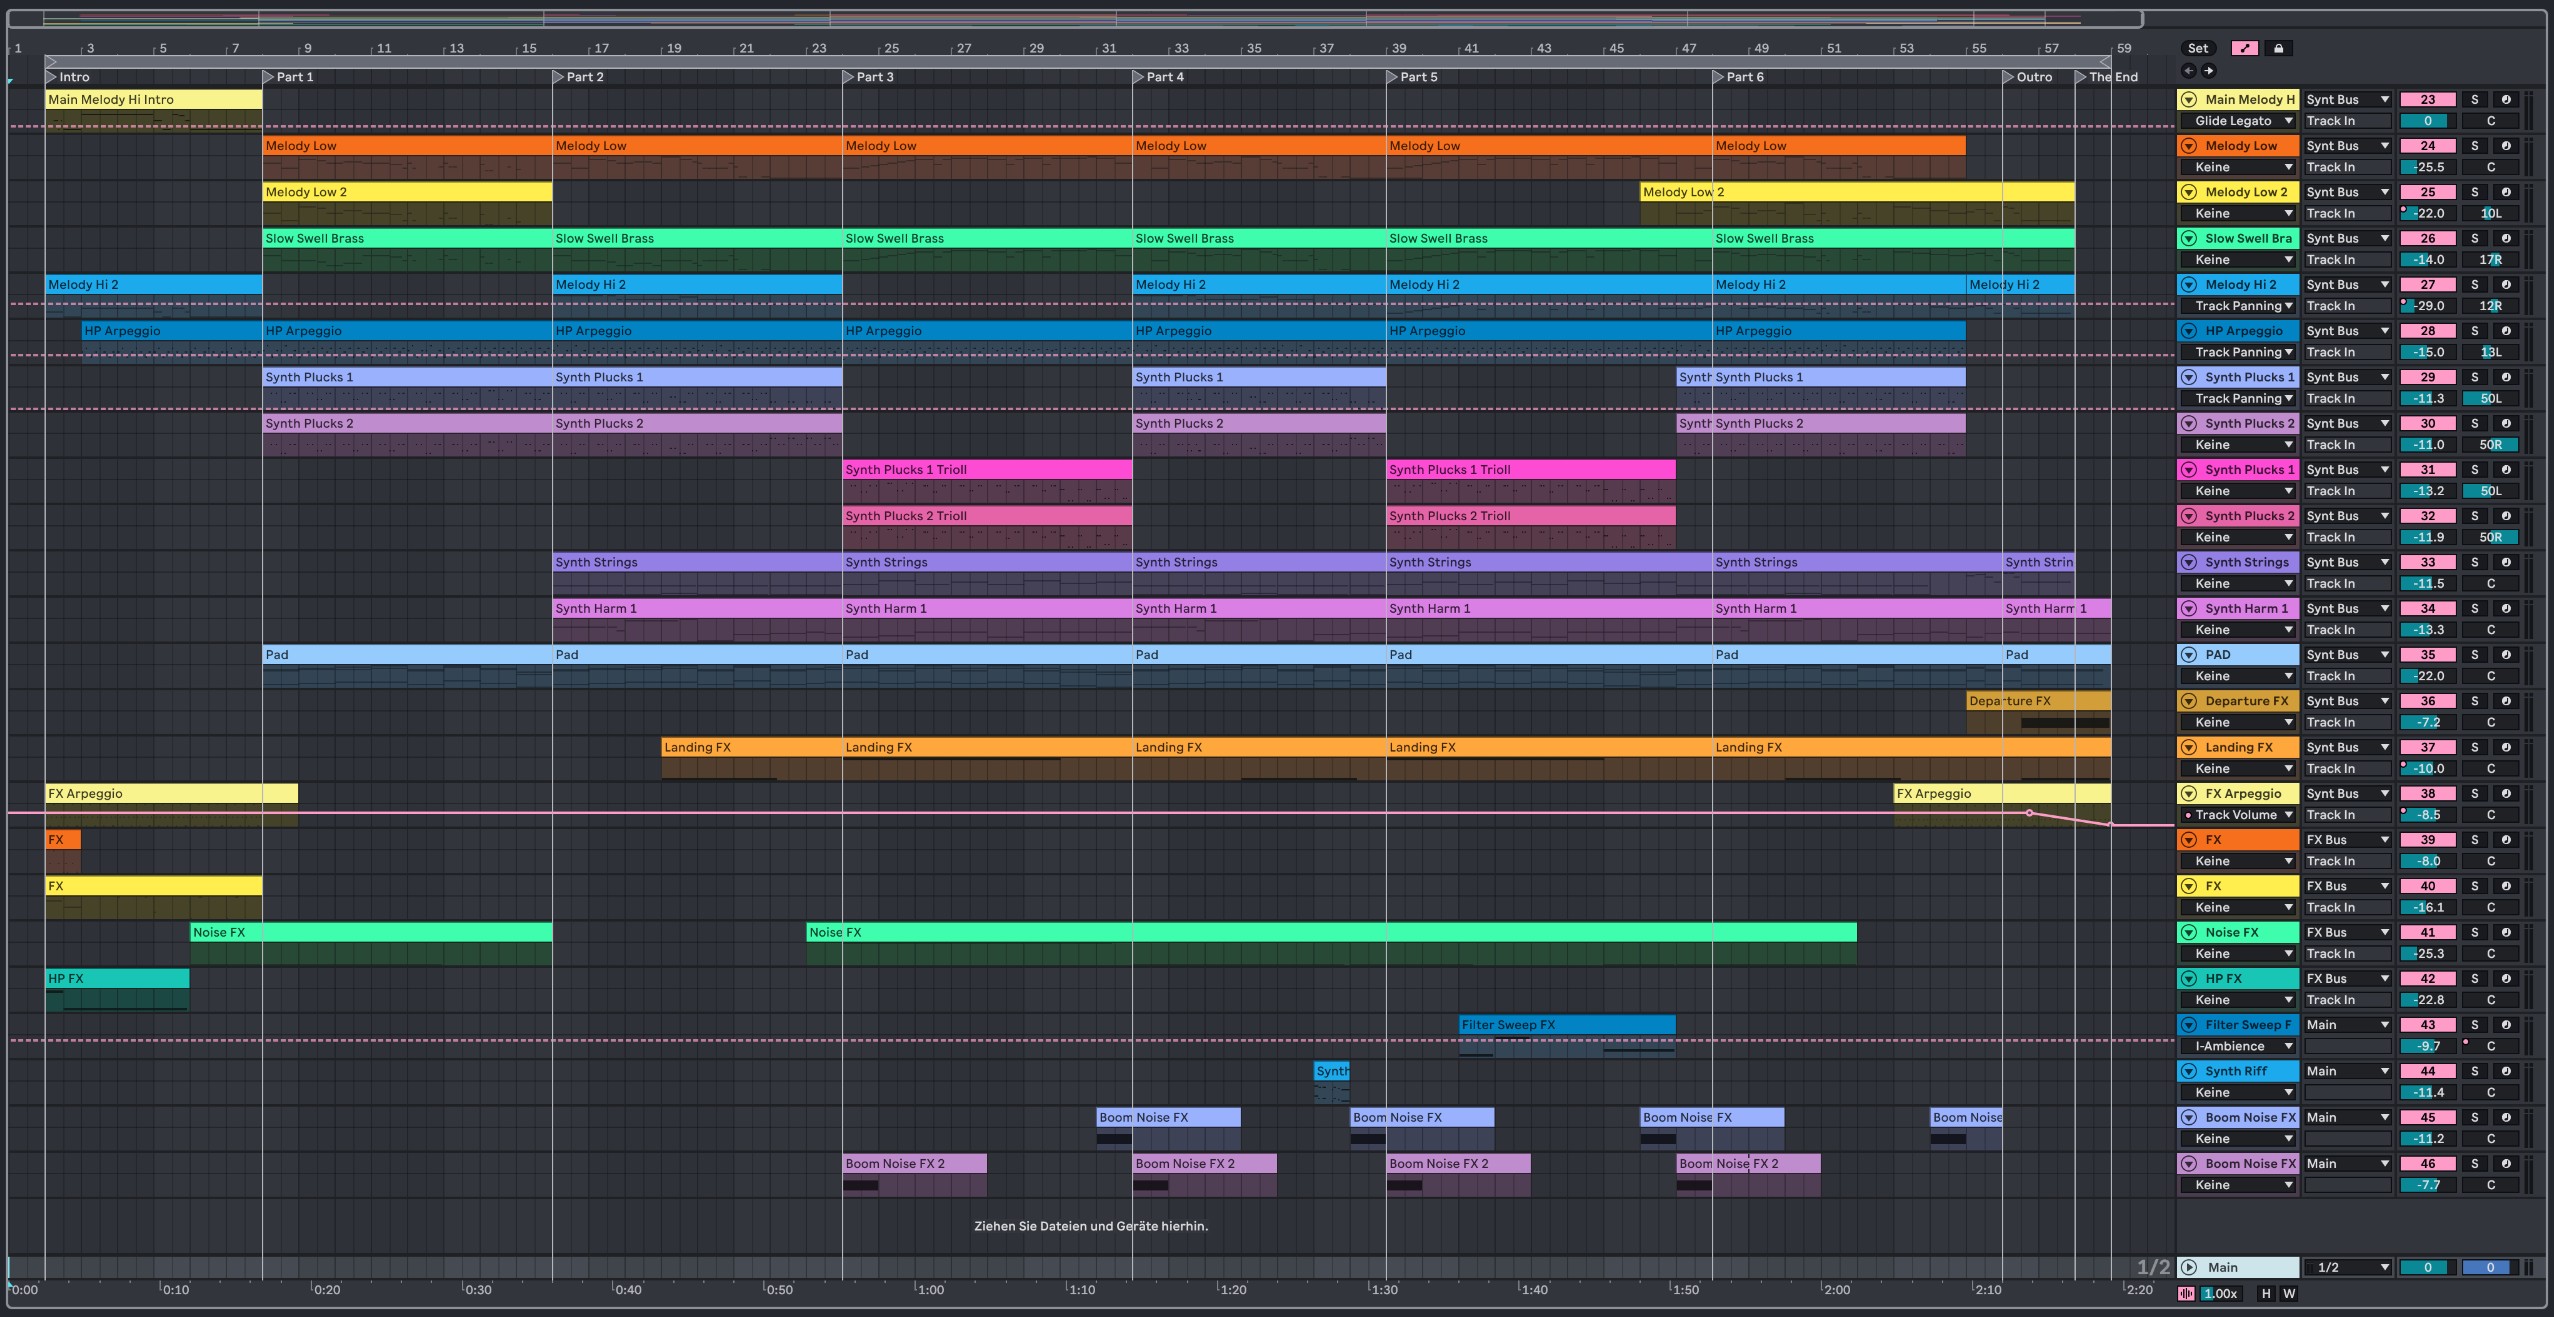Toggle track activator 33 for Synth Strings

pyautogui.click(x=2427, y=562)
